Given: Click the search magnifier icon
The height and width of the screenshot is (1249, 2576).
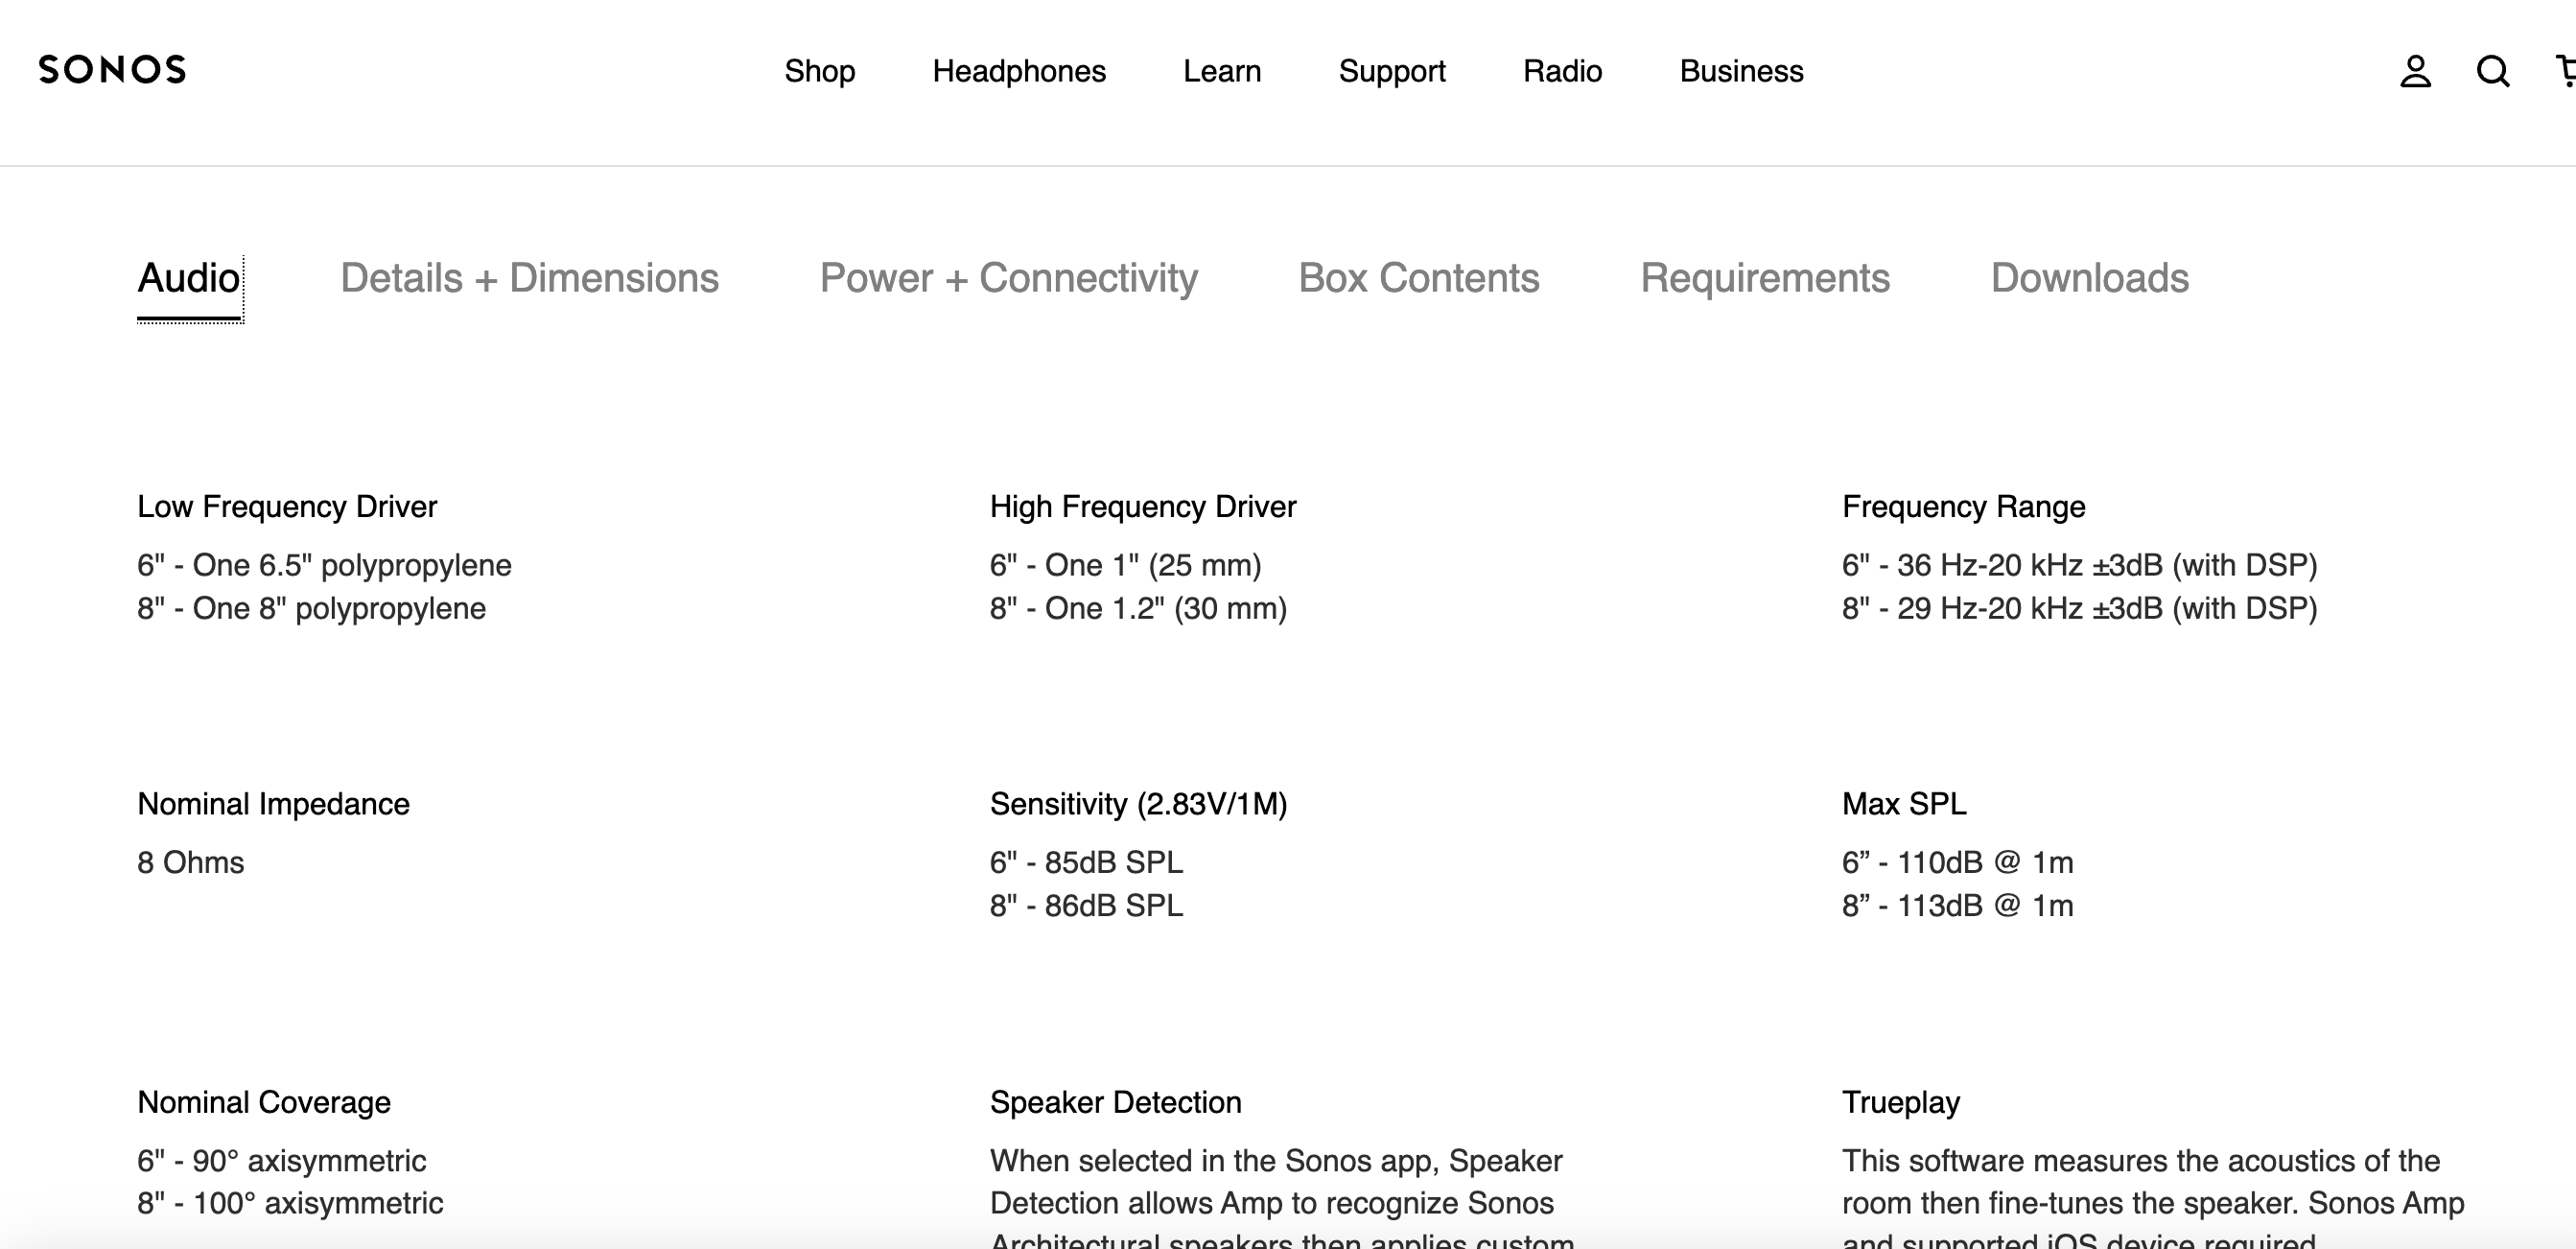Looking at the screenshot, I should (x=2492, y=71).
